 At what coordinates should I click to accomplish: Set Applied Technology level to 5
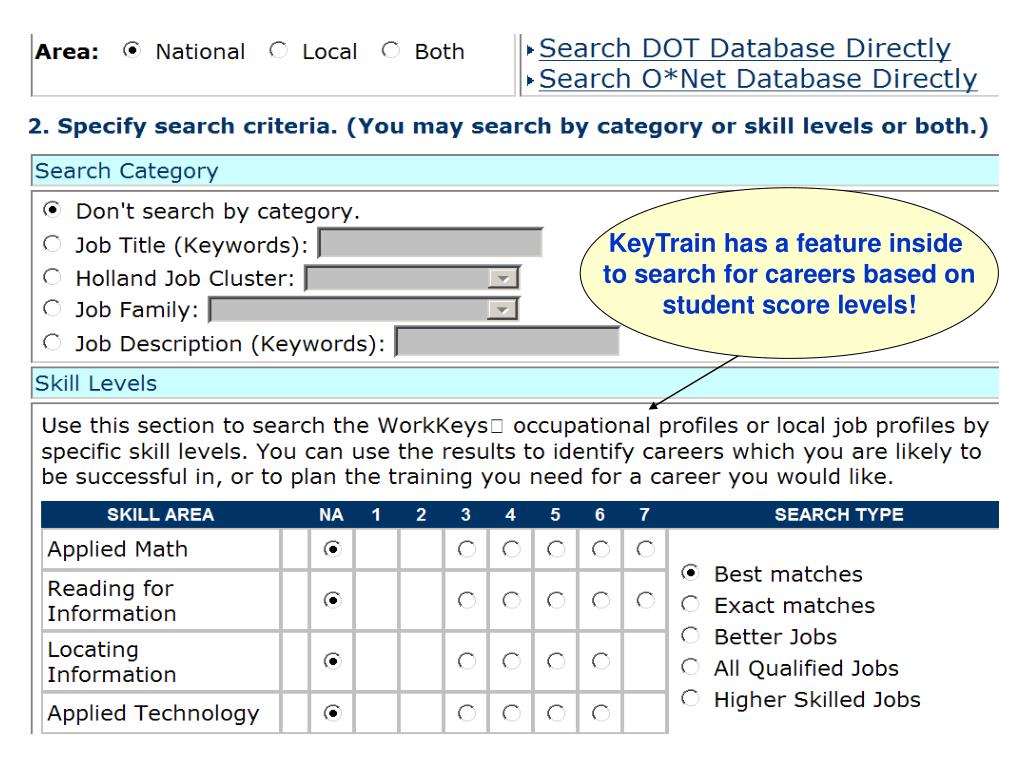(x=556, y=712)
